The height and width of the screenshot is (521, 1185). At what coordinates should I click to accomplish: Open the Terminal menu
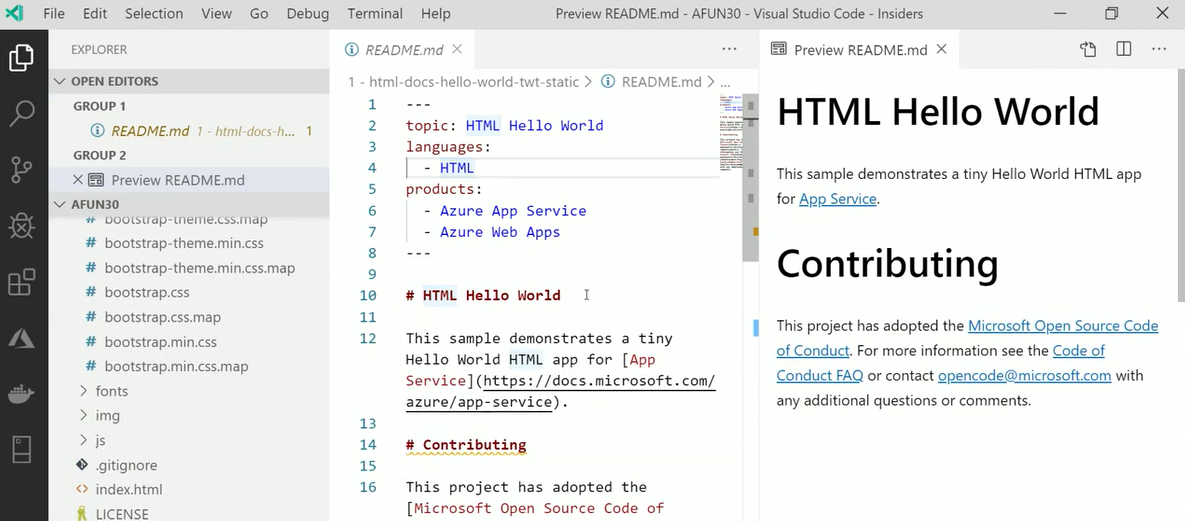coord(374,14)
